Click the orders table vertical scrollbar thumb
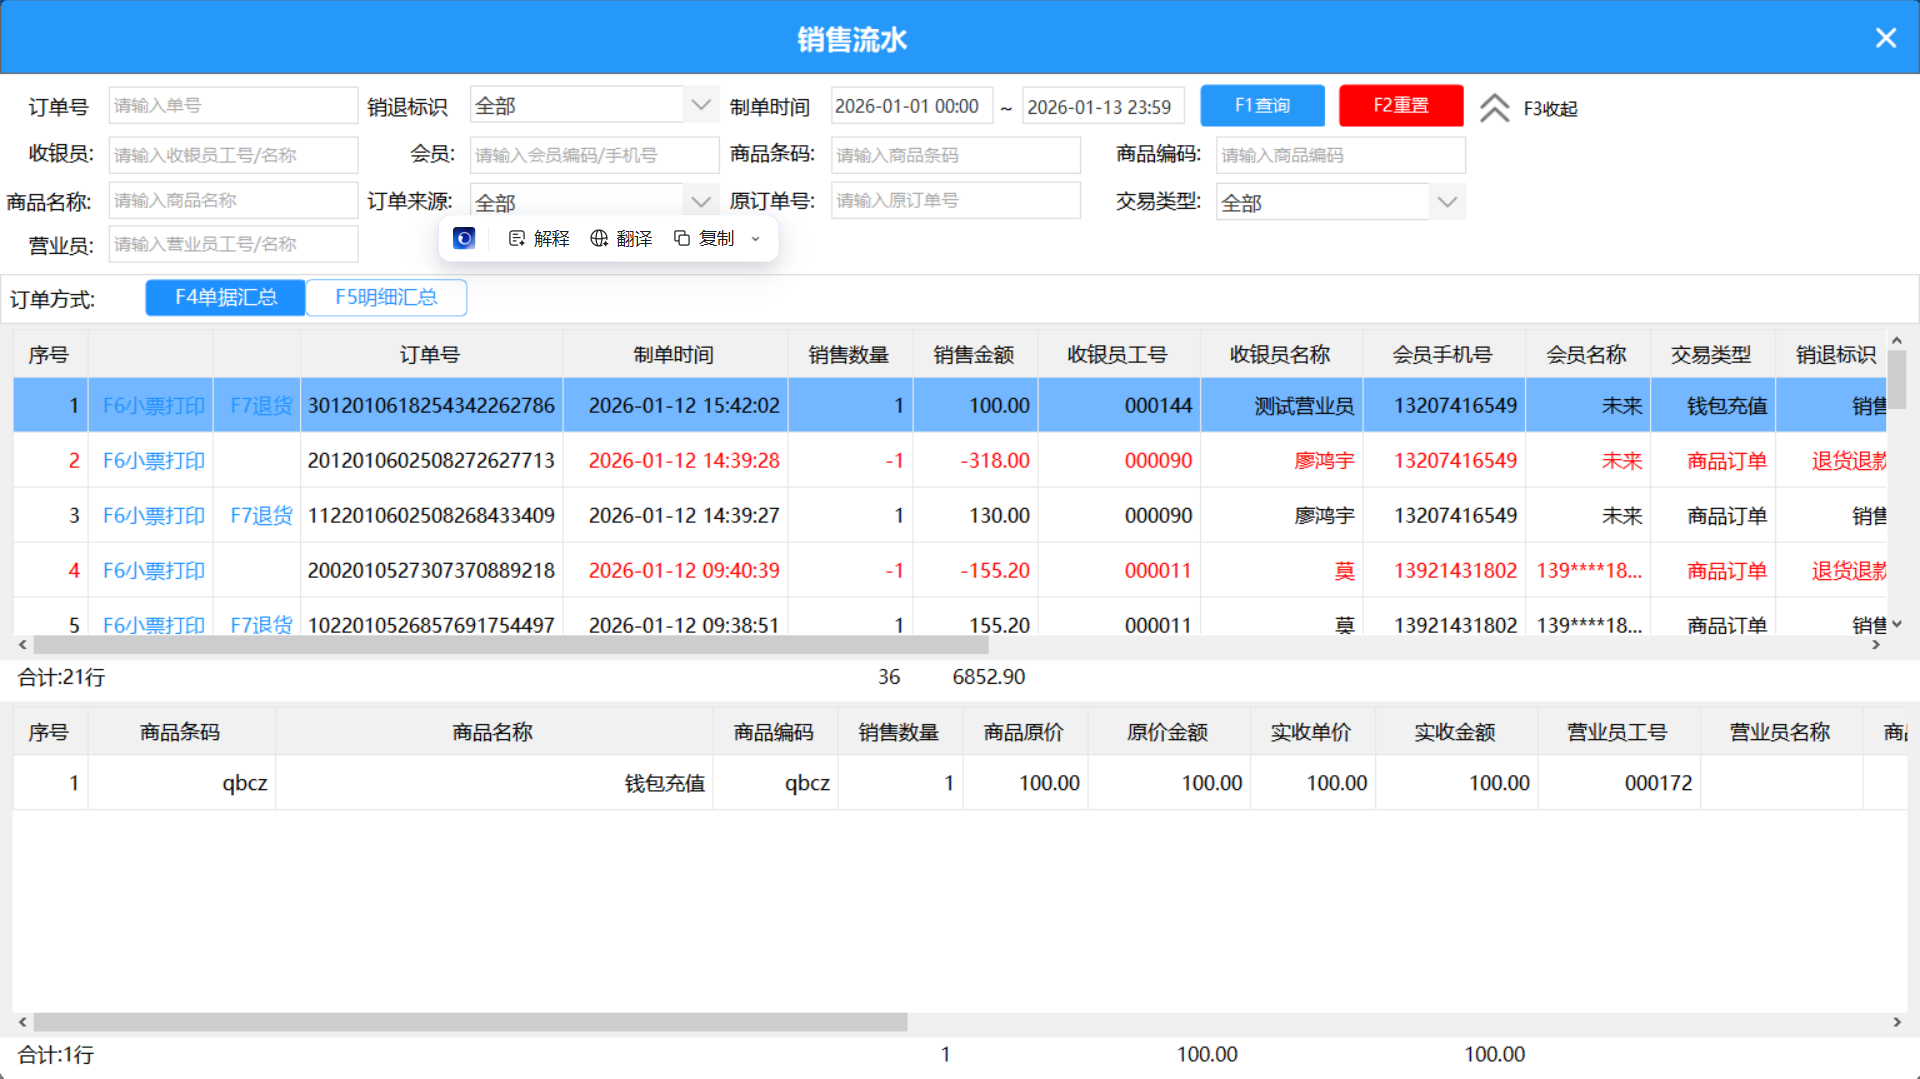The height and width of the screenshot is (1079, 1920). pyautogui.click(x=1896, y=379)
